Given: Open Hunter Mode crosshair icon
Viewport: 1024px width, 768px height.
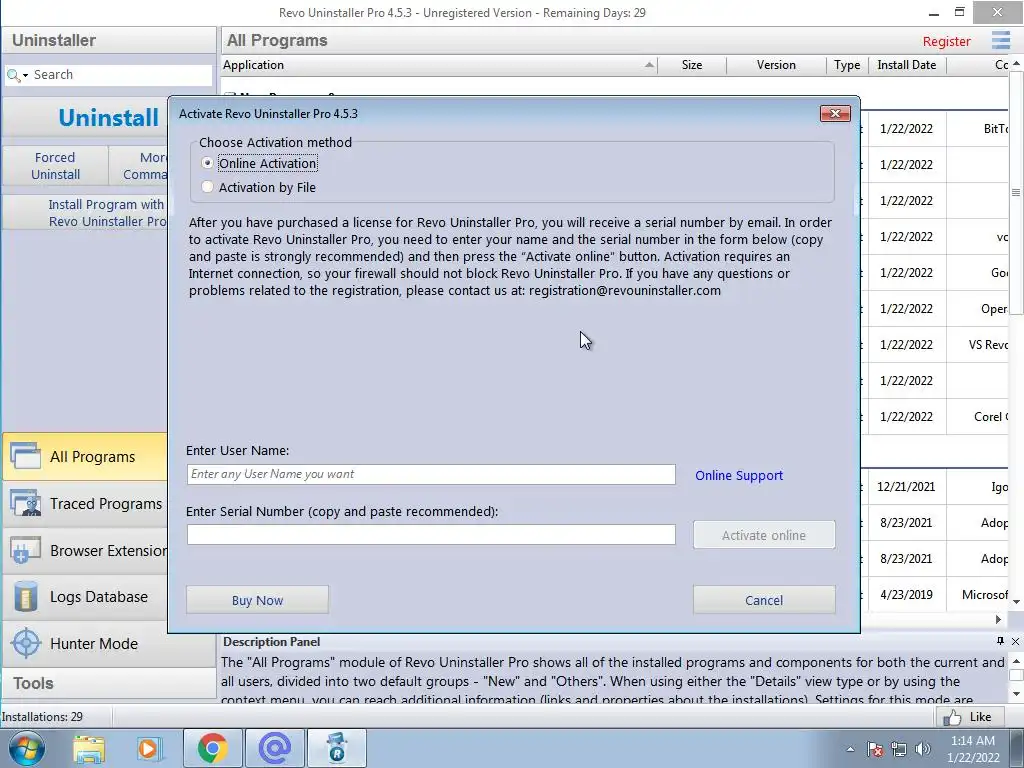Looking at the screenshot, I should [26, 643].
